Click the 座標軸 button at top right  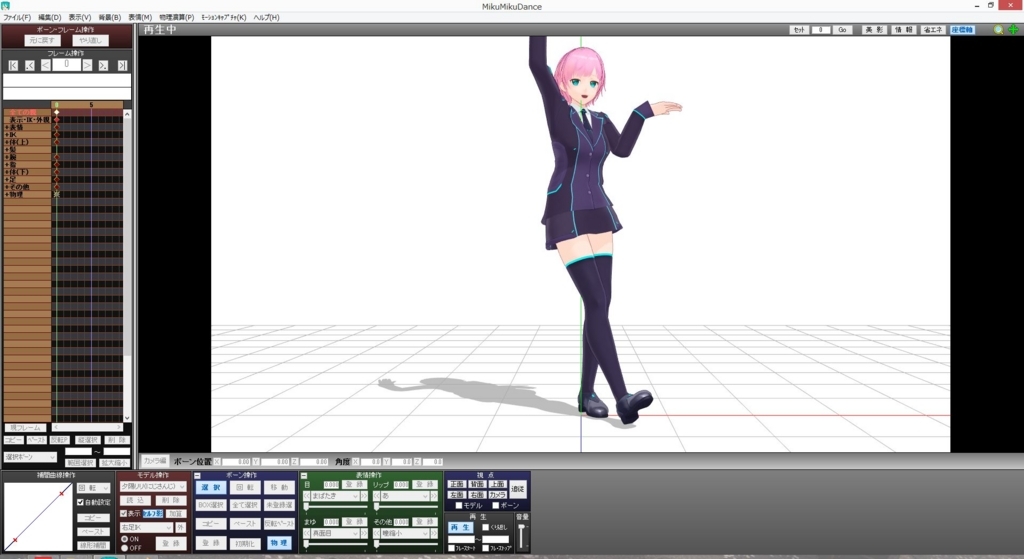tap(962, 30)
